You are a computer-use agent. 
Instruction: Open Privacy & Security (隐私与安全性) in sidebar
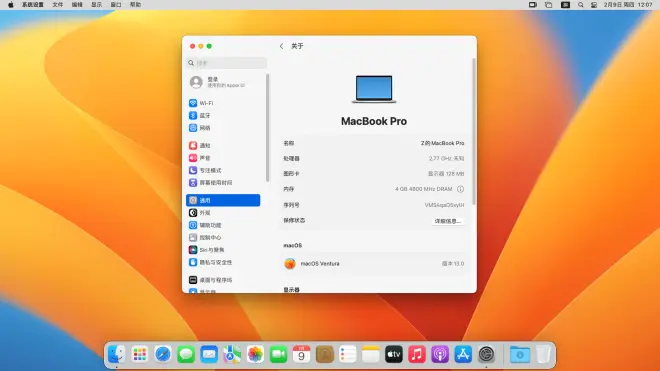click(x=223, y=262)
